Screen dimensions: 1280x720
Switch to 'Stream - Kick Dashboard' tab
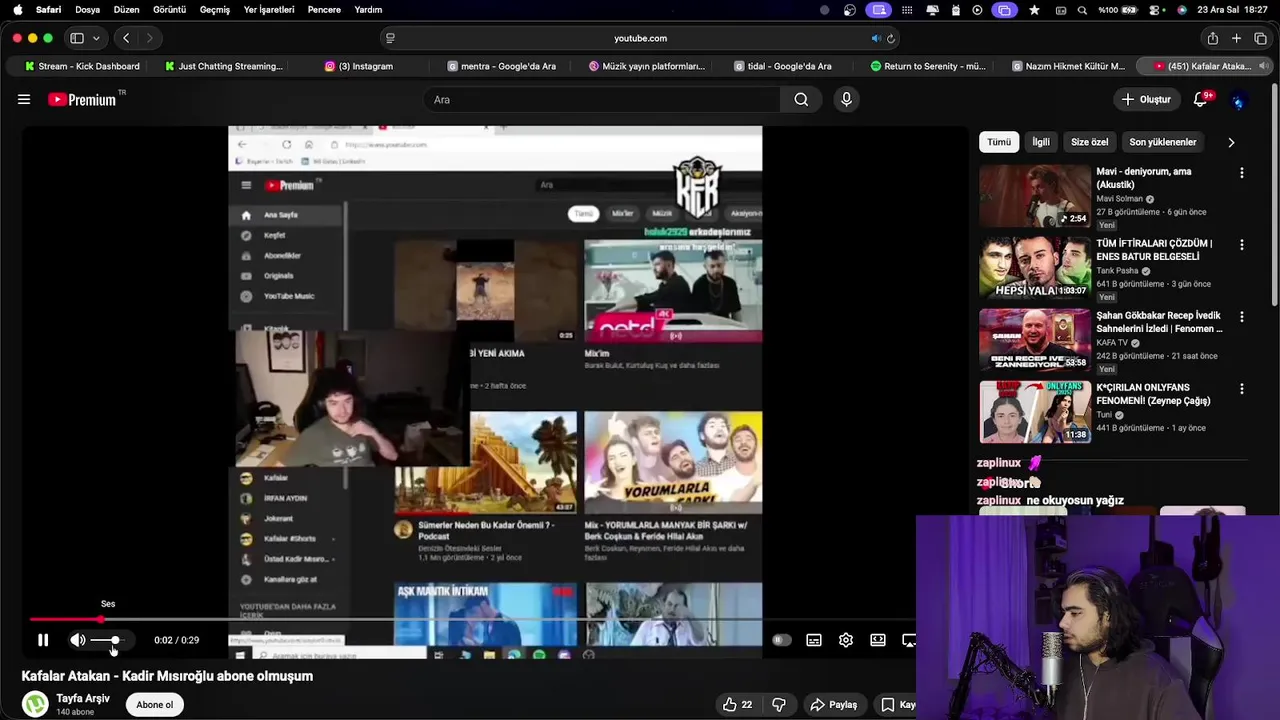(x=81, y=66)
